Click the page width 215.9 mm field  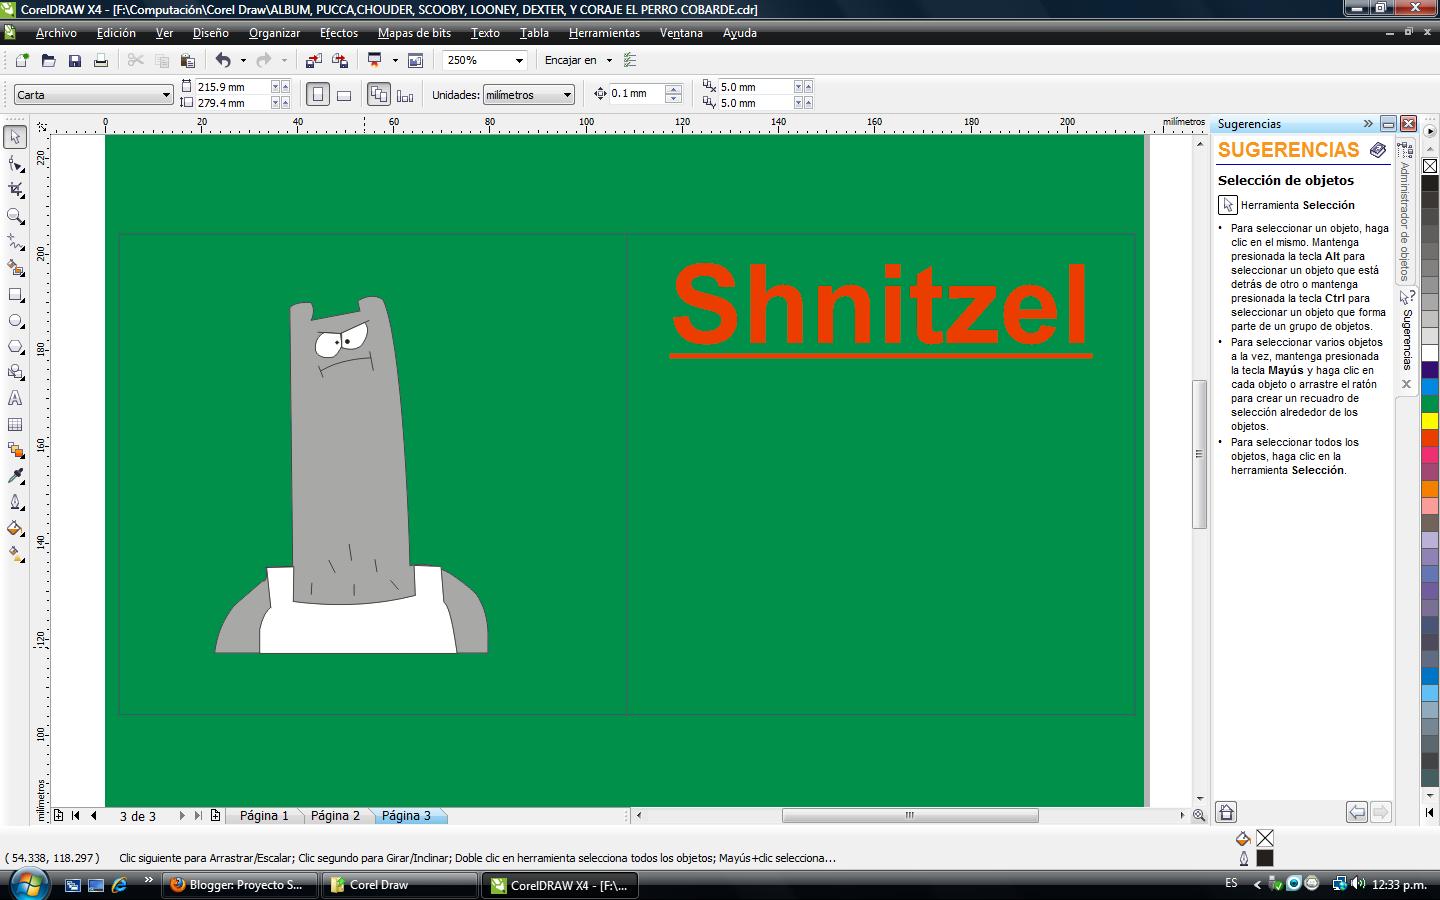coord(233,87)
